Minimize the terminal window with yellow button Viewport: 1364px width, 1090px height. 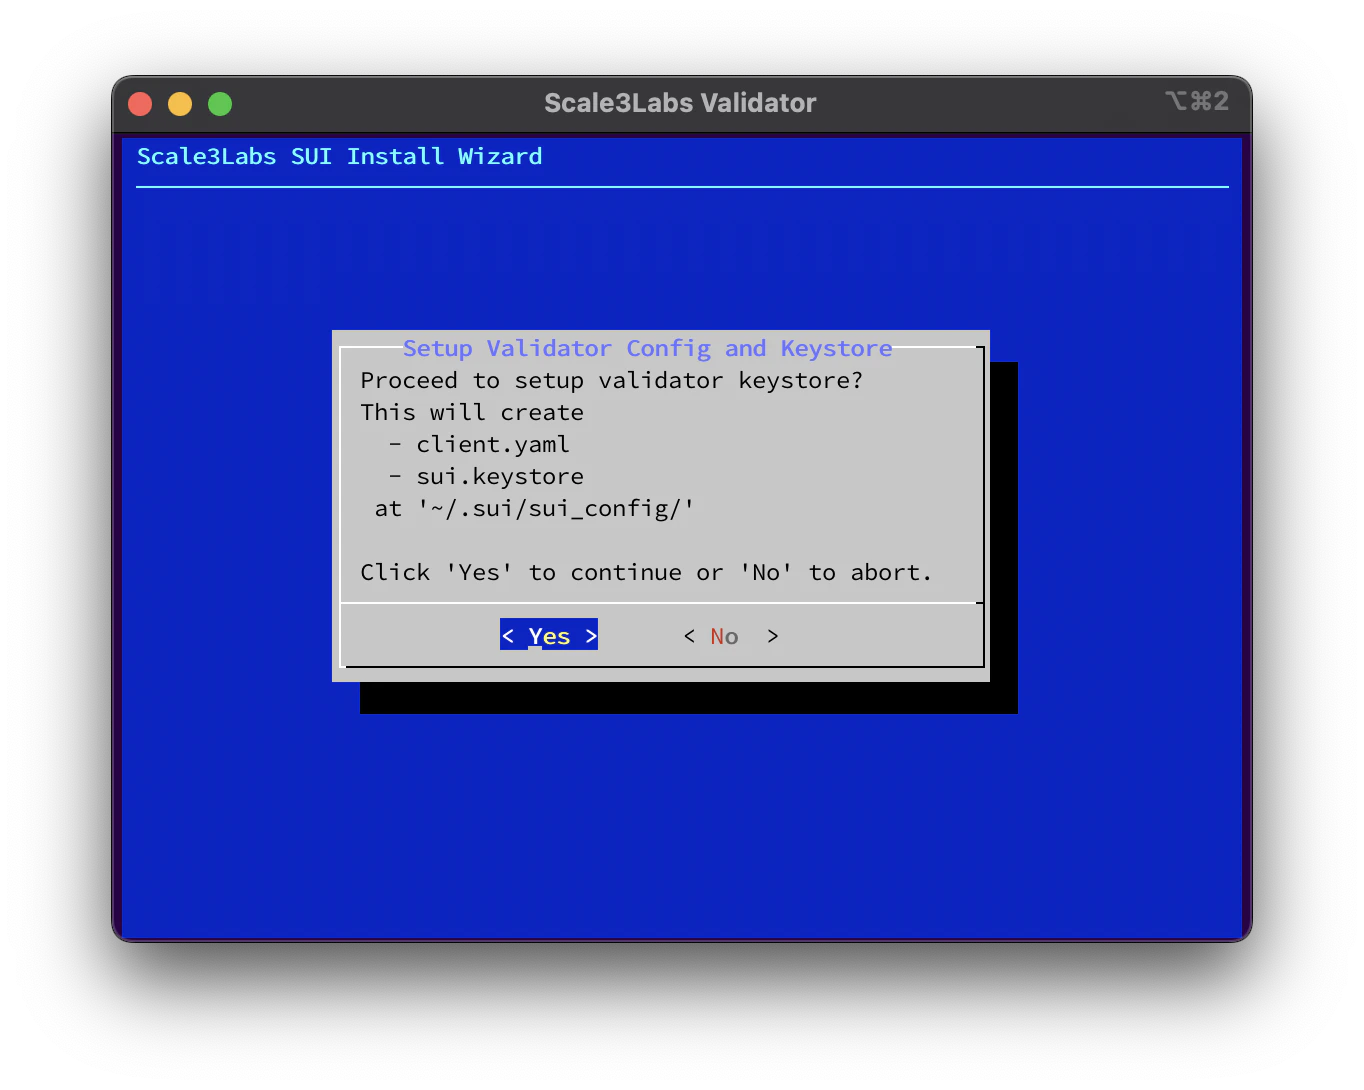180,104
